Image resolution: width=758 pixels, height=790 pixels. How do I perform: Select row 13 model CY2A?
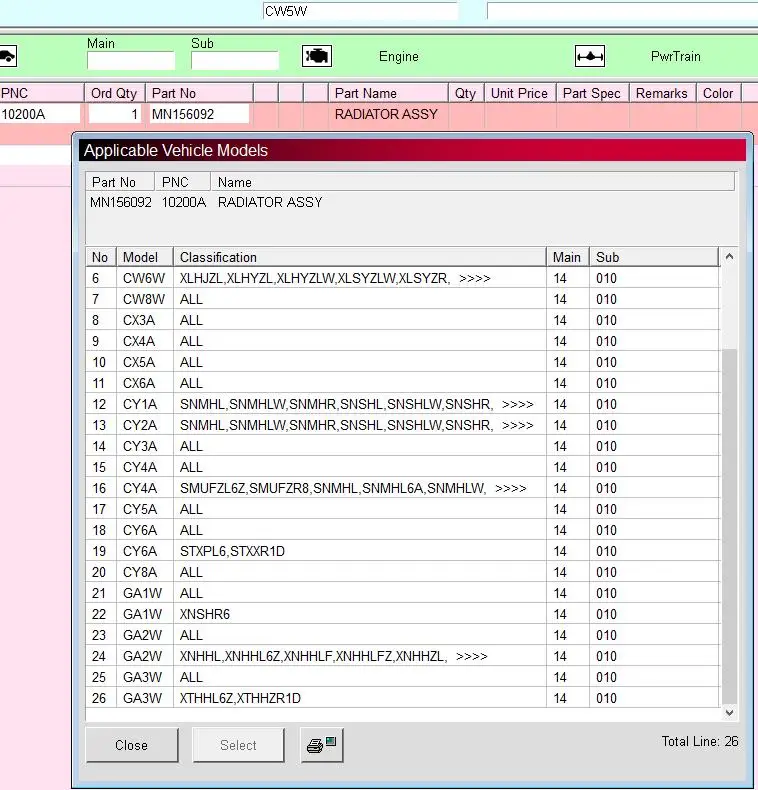click(402, 425)
